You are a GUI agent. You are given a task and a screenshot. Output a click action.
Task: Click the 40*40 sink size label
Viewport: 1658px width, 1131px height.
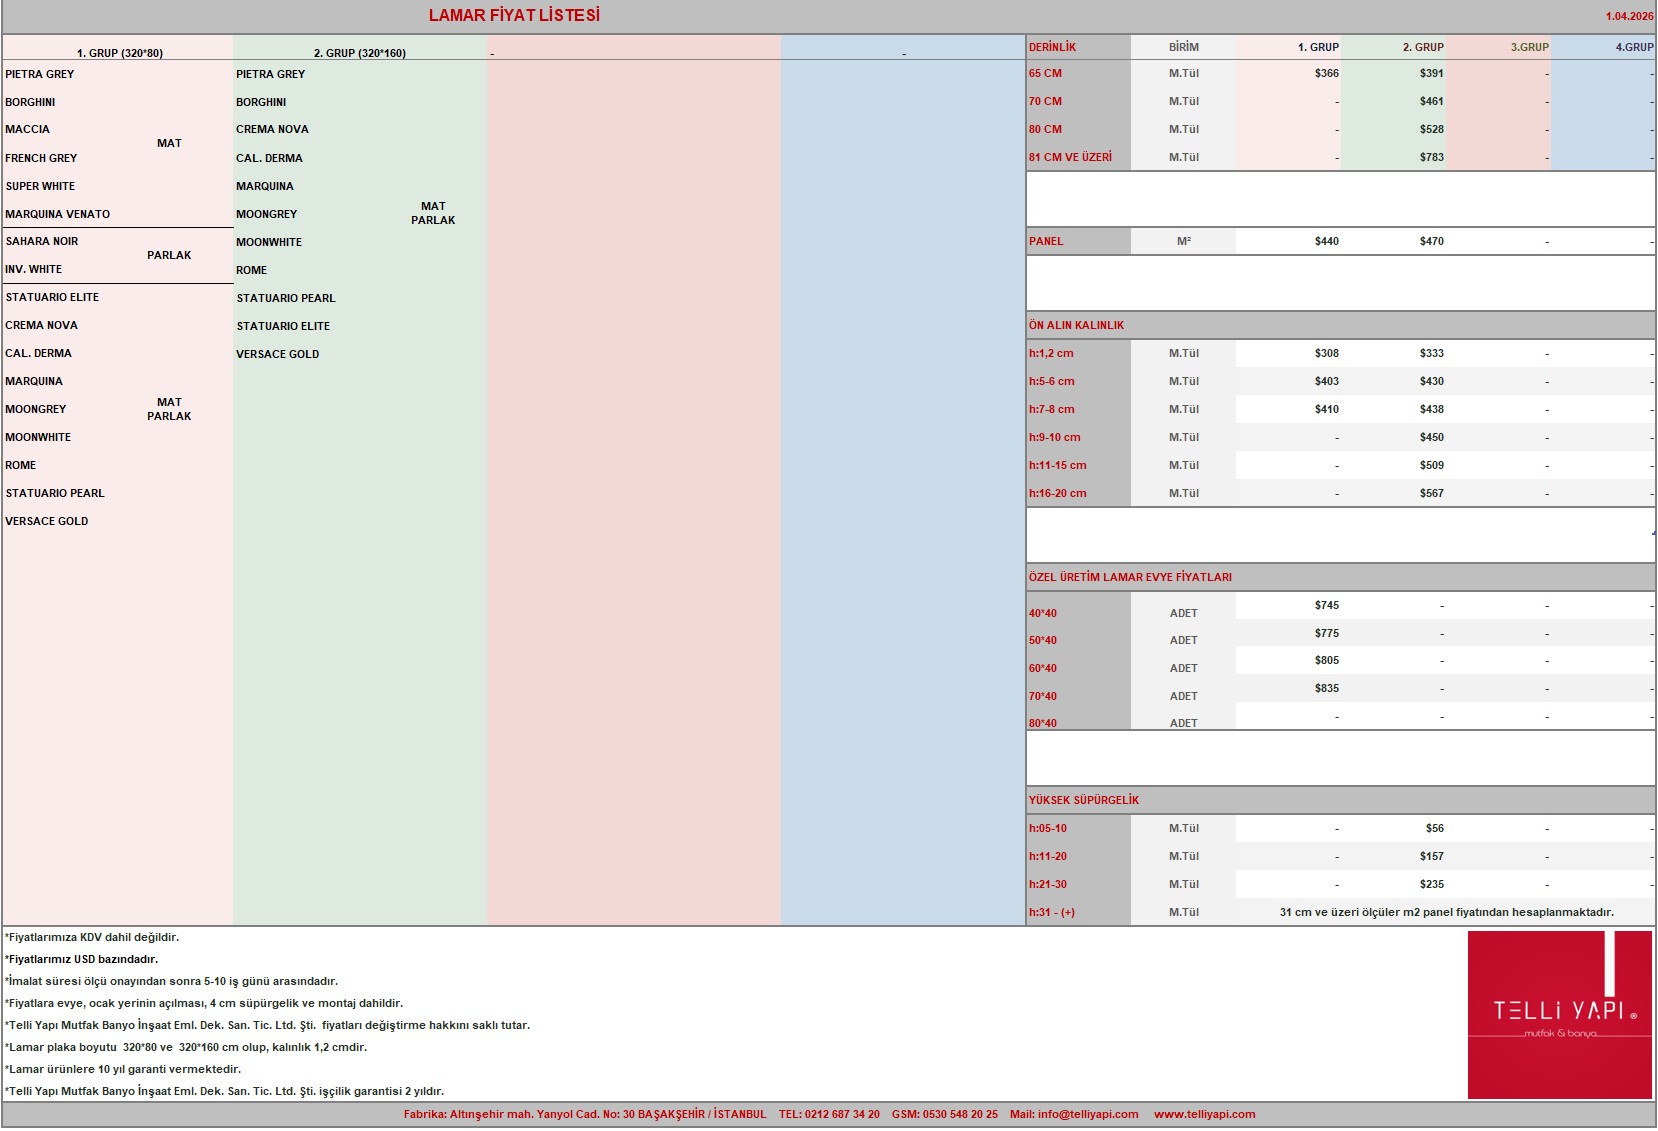[x=1043, y=613]
